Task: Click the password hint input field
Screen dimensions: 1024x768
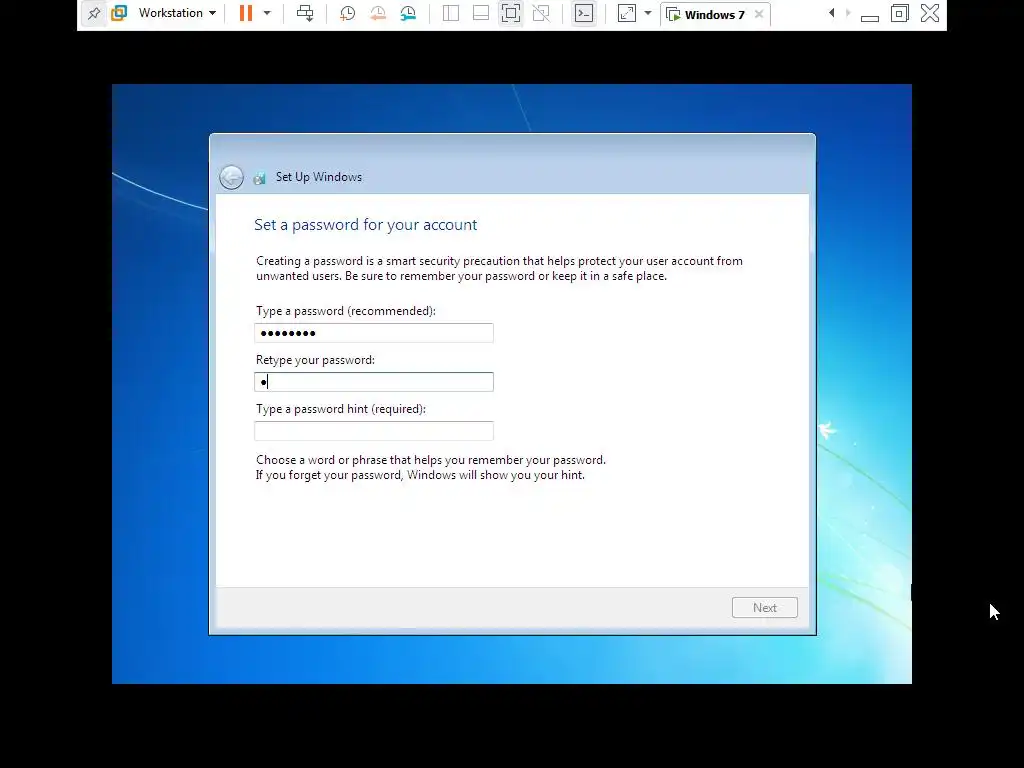Action: coord(374,431)
